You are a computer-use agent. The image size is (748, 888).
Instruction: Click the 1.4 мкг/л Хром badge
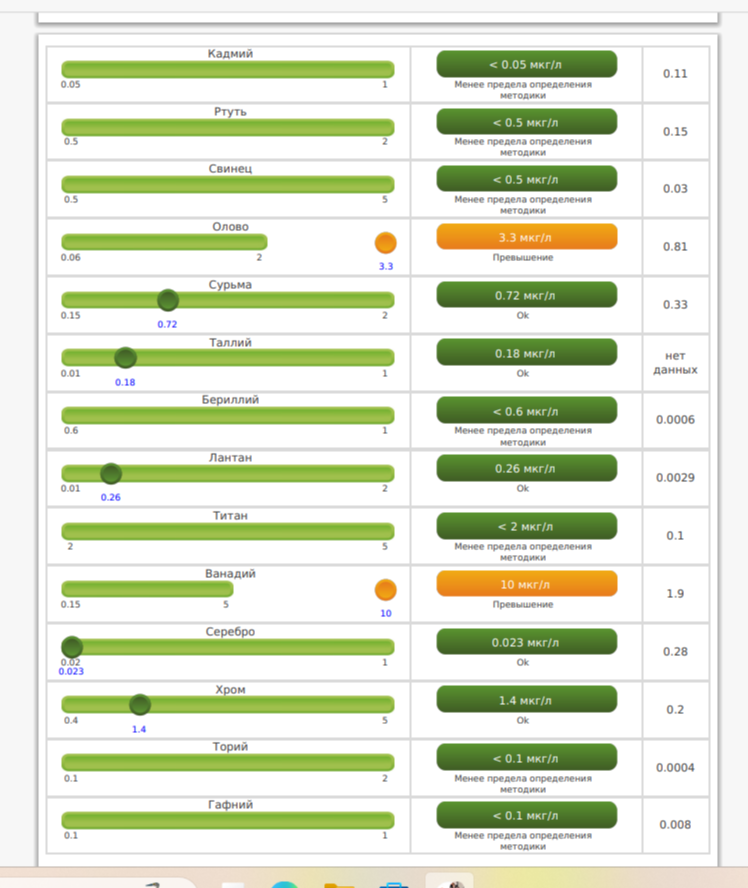coord(526,700)
